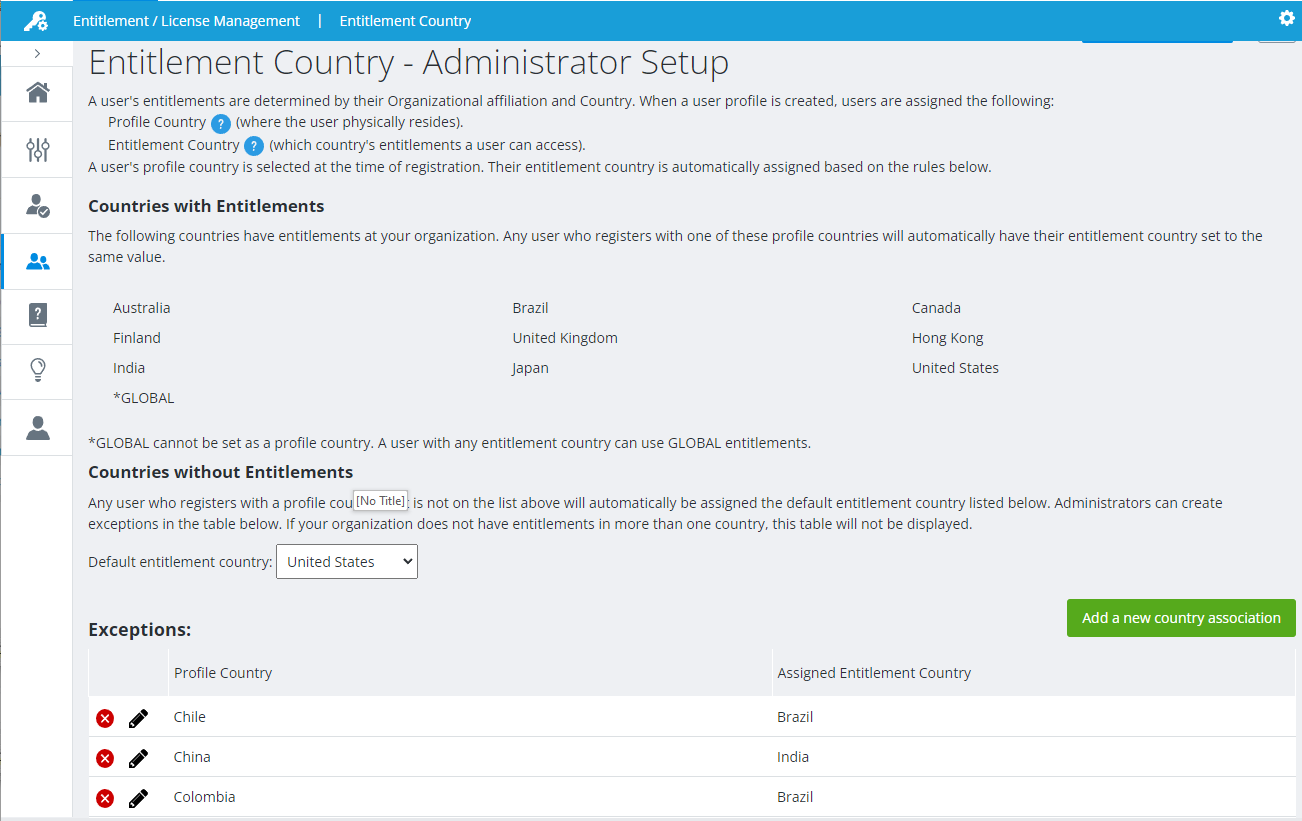Open the Default entitlement country dropdown

[346, 561]
